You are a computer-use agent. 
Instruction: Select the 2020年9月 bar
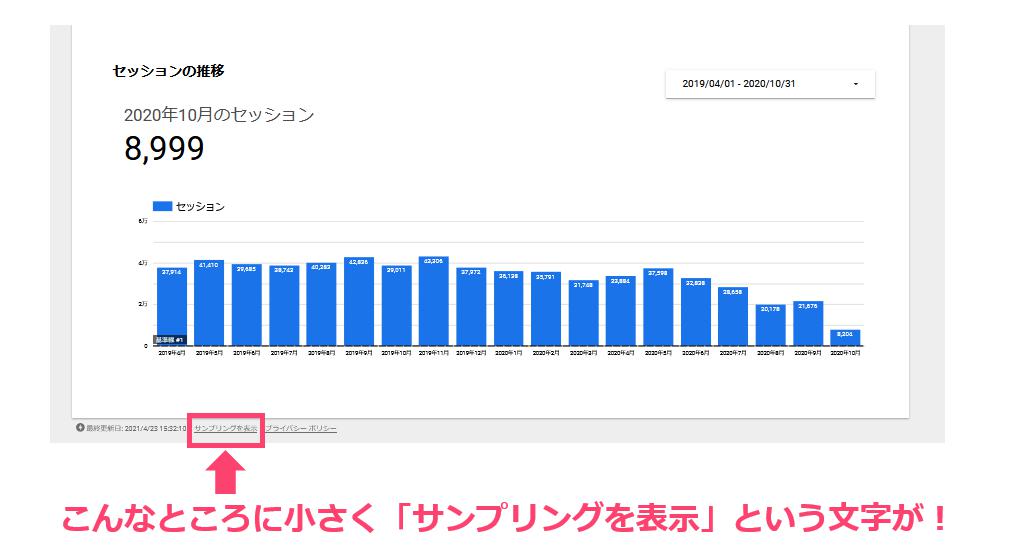coord(808,323)
